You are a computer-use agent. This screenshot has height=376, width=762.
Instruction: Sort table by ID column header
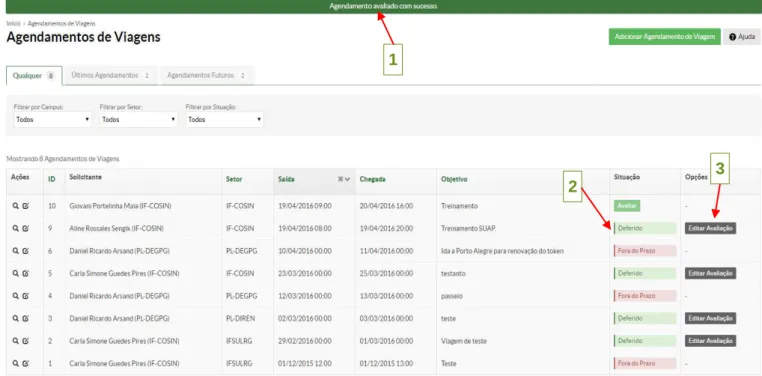52,179
